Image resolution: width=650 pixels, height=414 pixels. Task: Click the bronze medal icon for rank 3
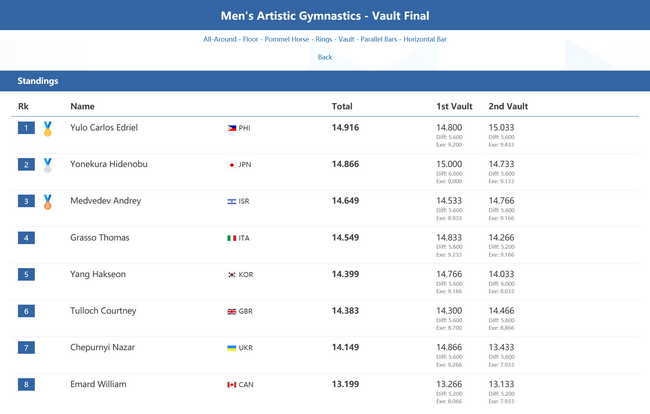point(47,202)
